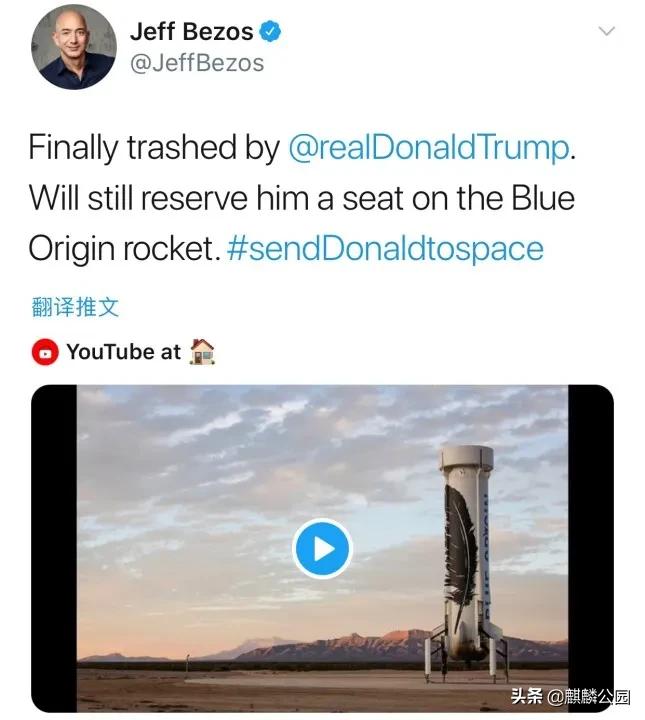Open the @JeffBezos handle

[x=197, y=63]
